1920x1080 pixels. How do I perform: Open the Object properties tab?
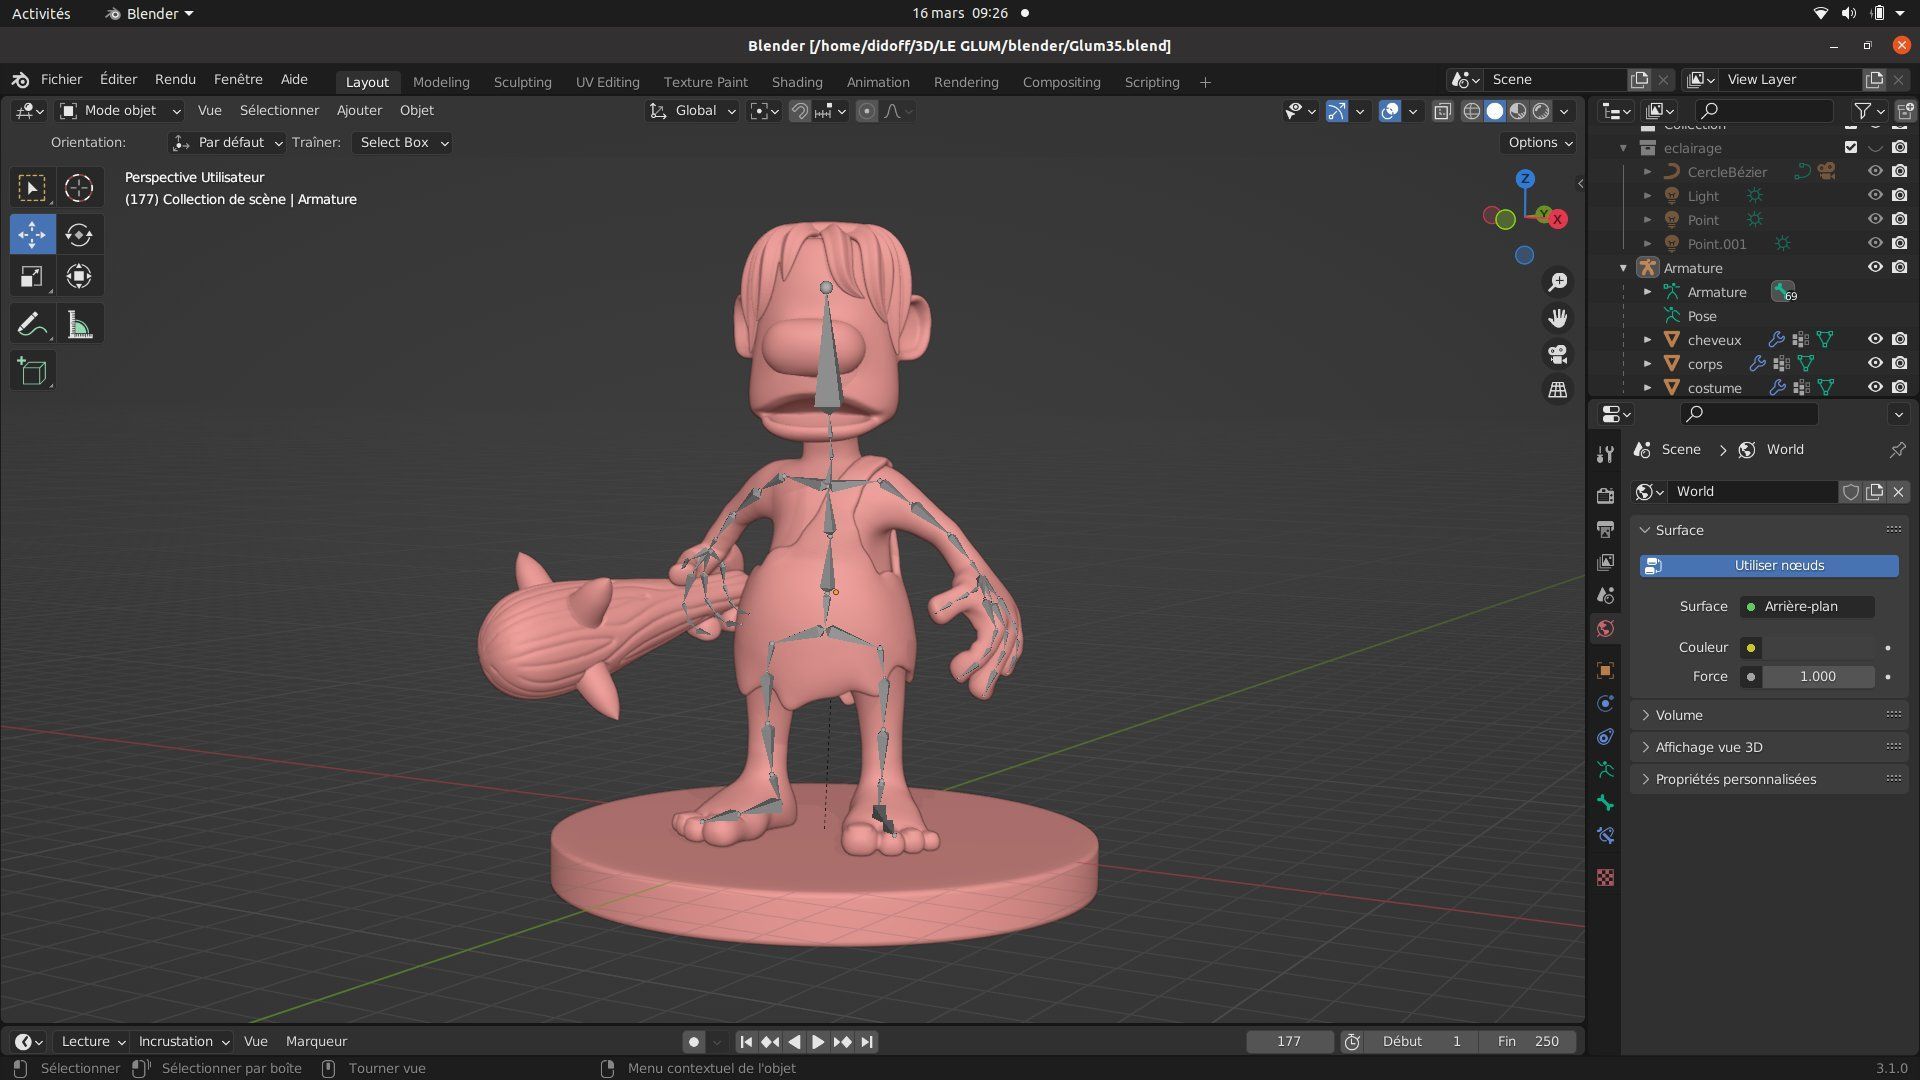pyautogui.click(x=1605, y=670)
